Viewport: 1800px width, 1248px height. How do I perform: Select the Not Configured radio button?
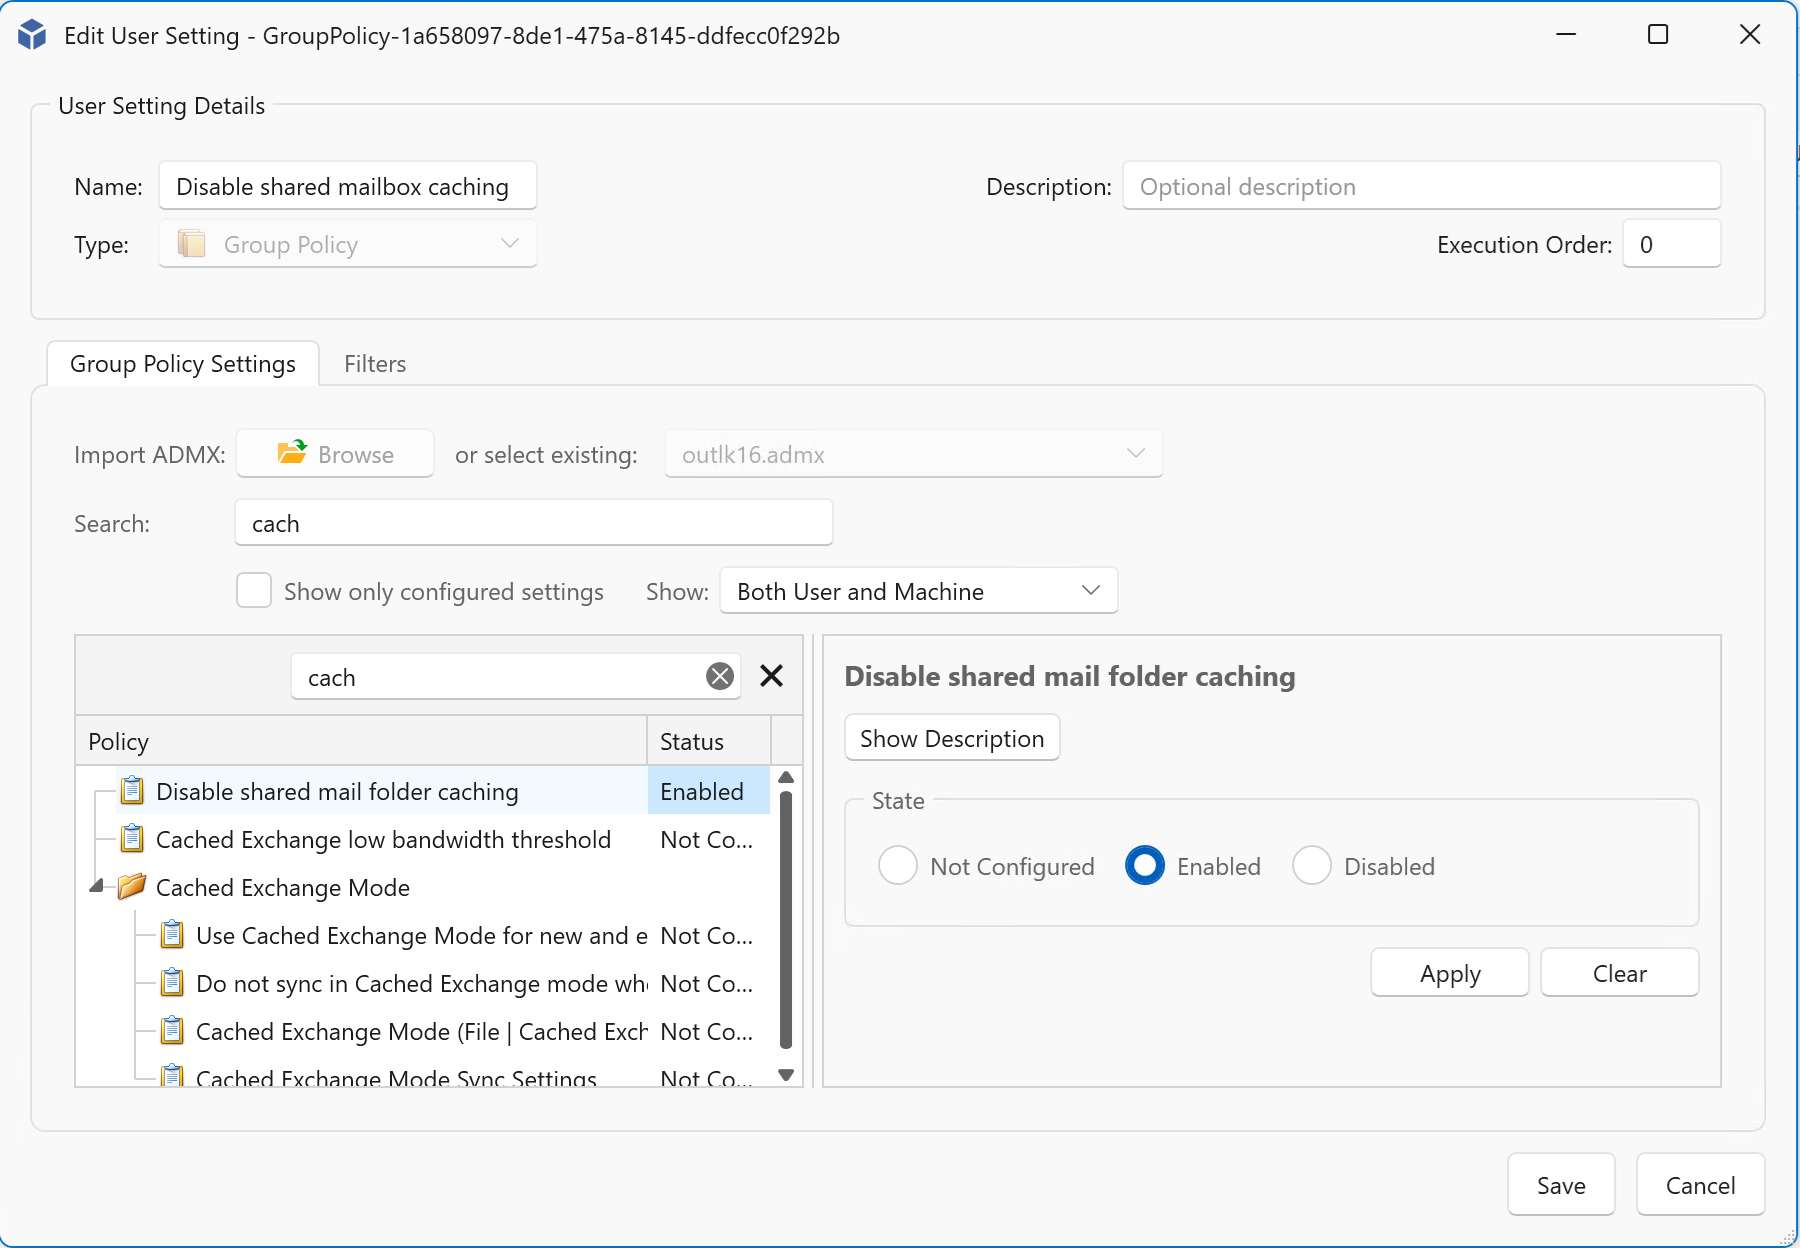(897, 866)
